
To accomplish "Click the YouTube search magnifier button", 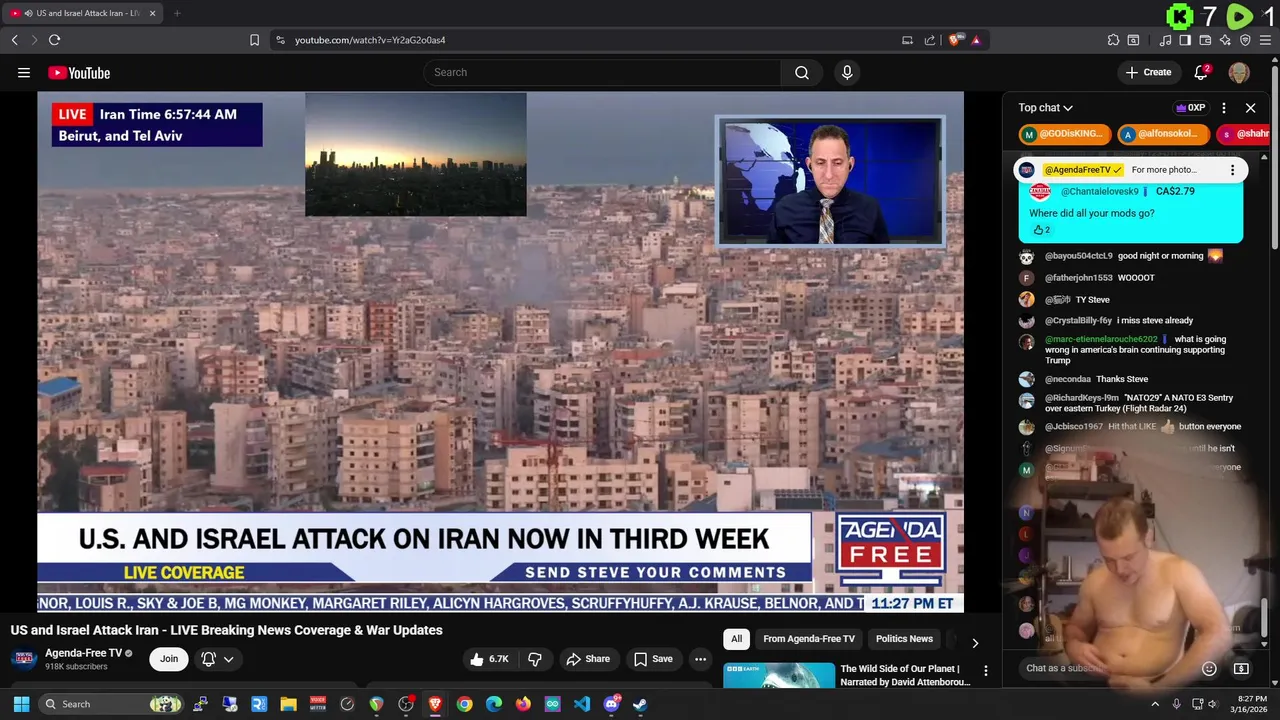I will coord(802,72).
